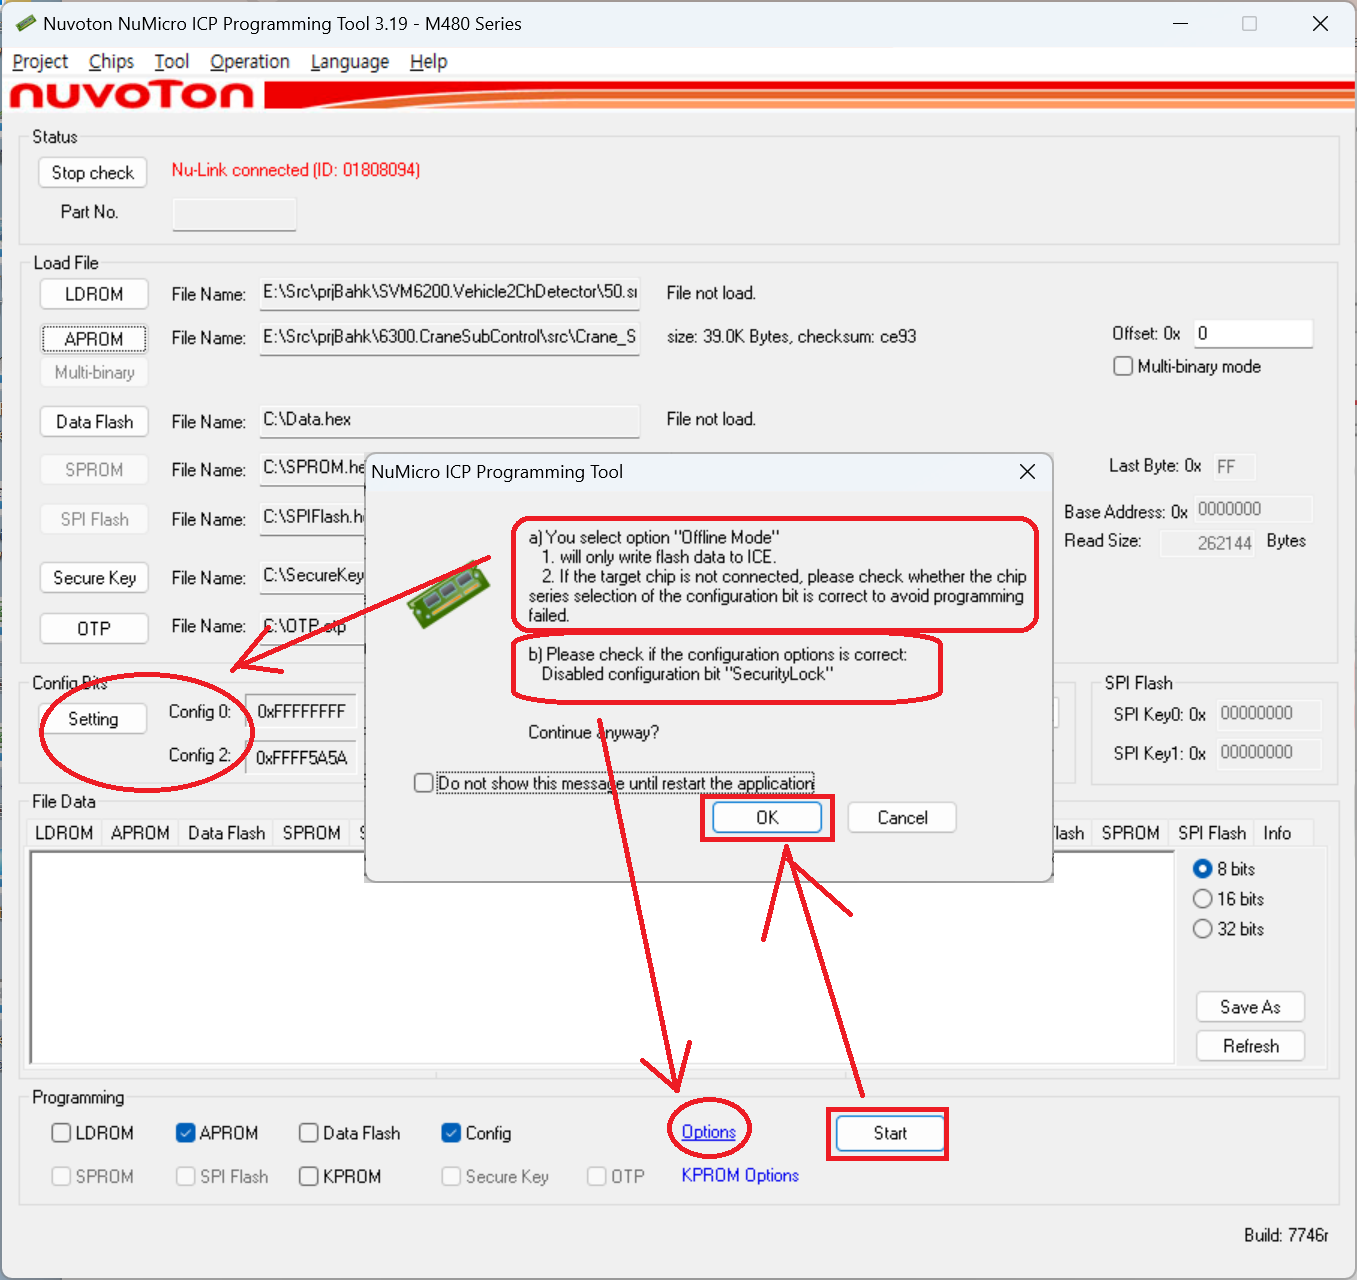Open the Language menu
Viewport: 1357px width, 1280px height.
point(350,62)
